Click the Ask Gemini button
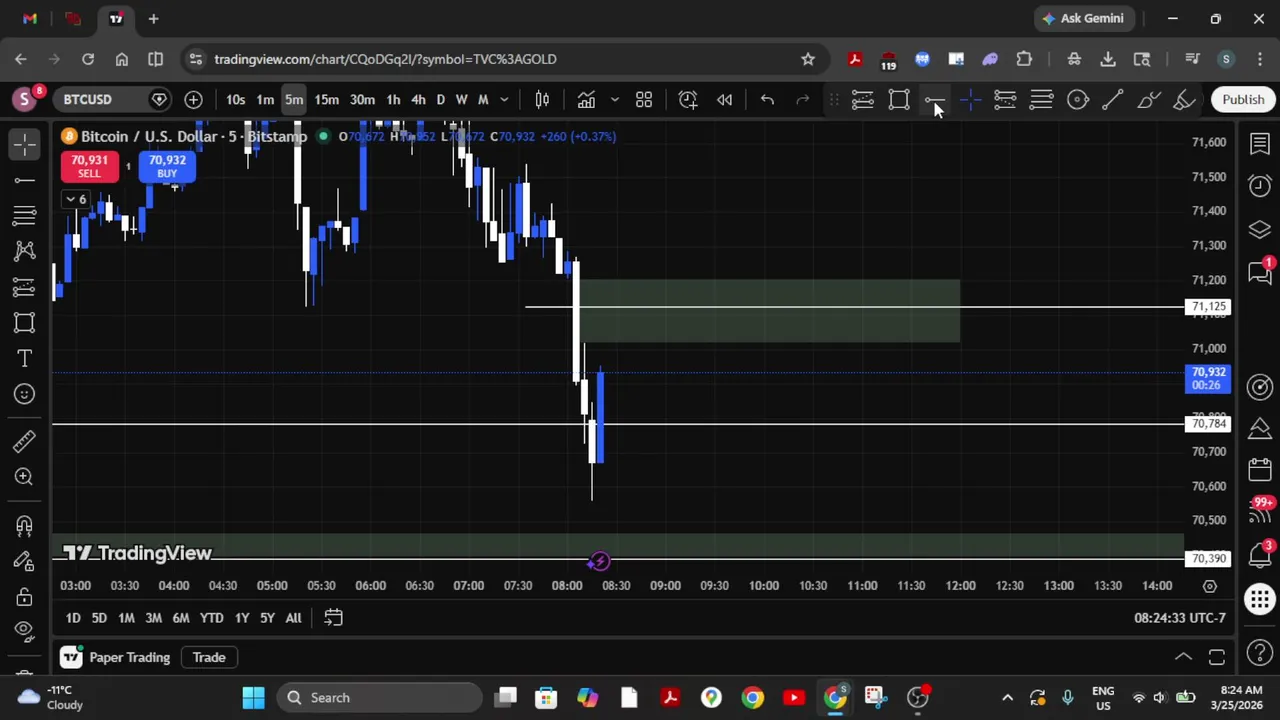Viewport: 1280px width, 720px height. point(1082,18)
